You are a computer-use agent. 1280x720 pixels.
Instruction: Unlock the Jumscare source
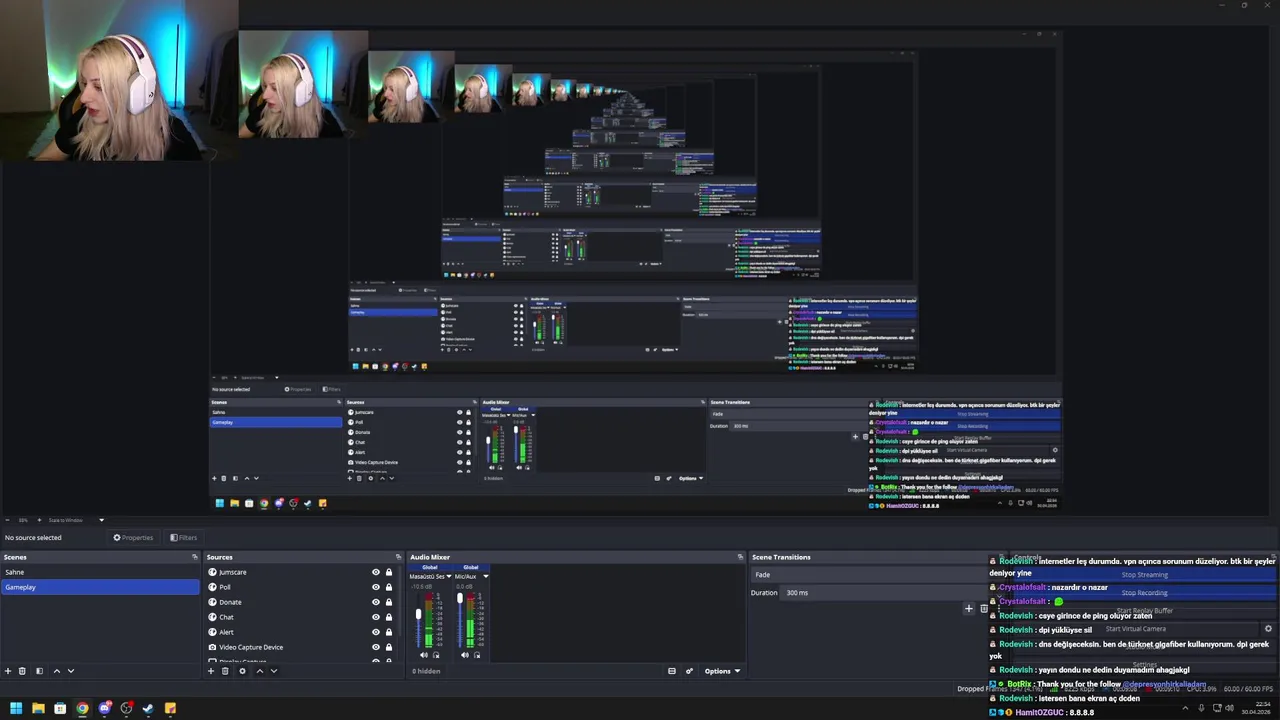[x=389, y=572]
